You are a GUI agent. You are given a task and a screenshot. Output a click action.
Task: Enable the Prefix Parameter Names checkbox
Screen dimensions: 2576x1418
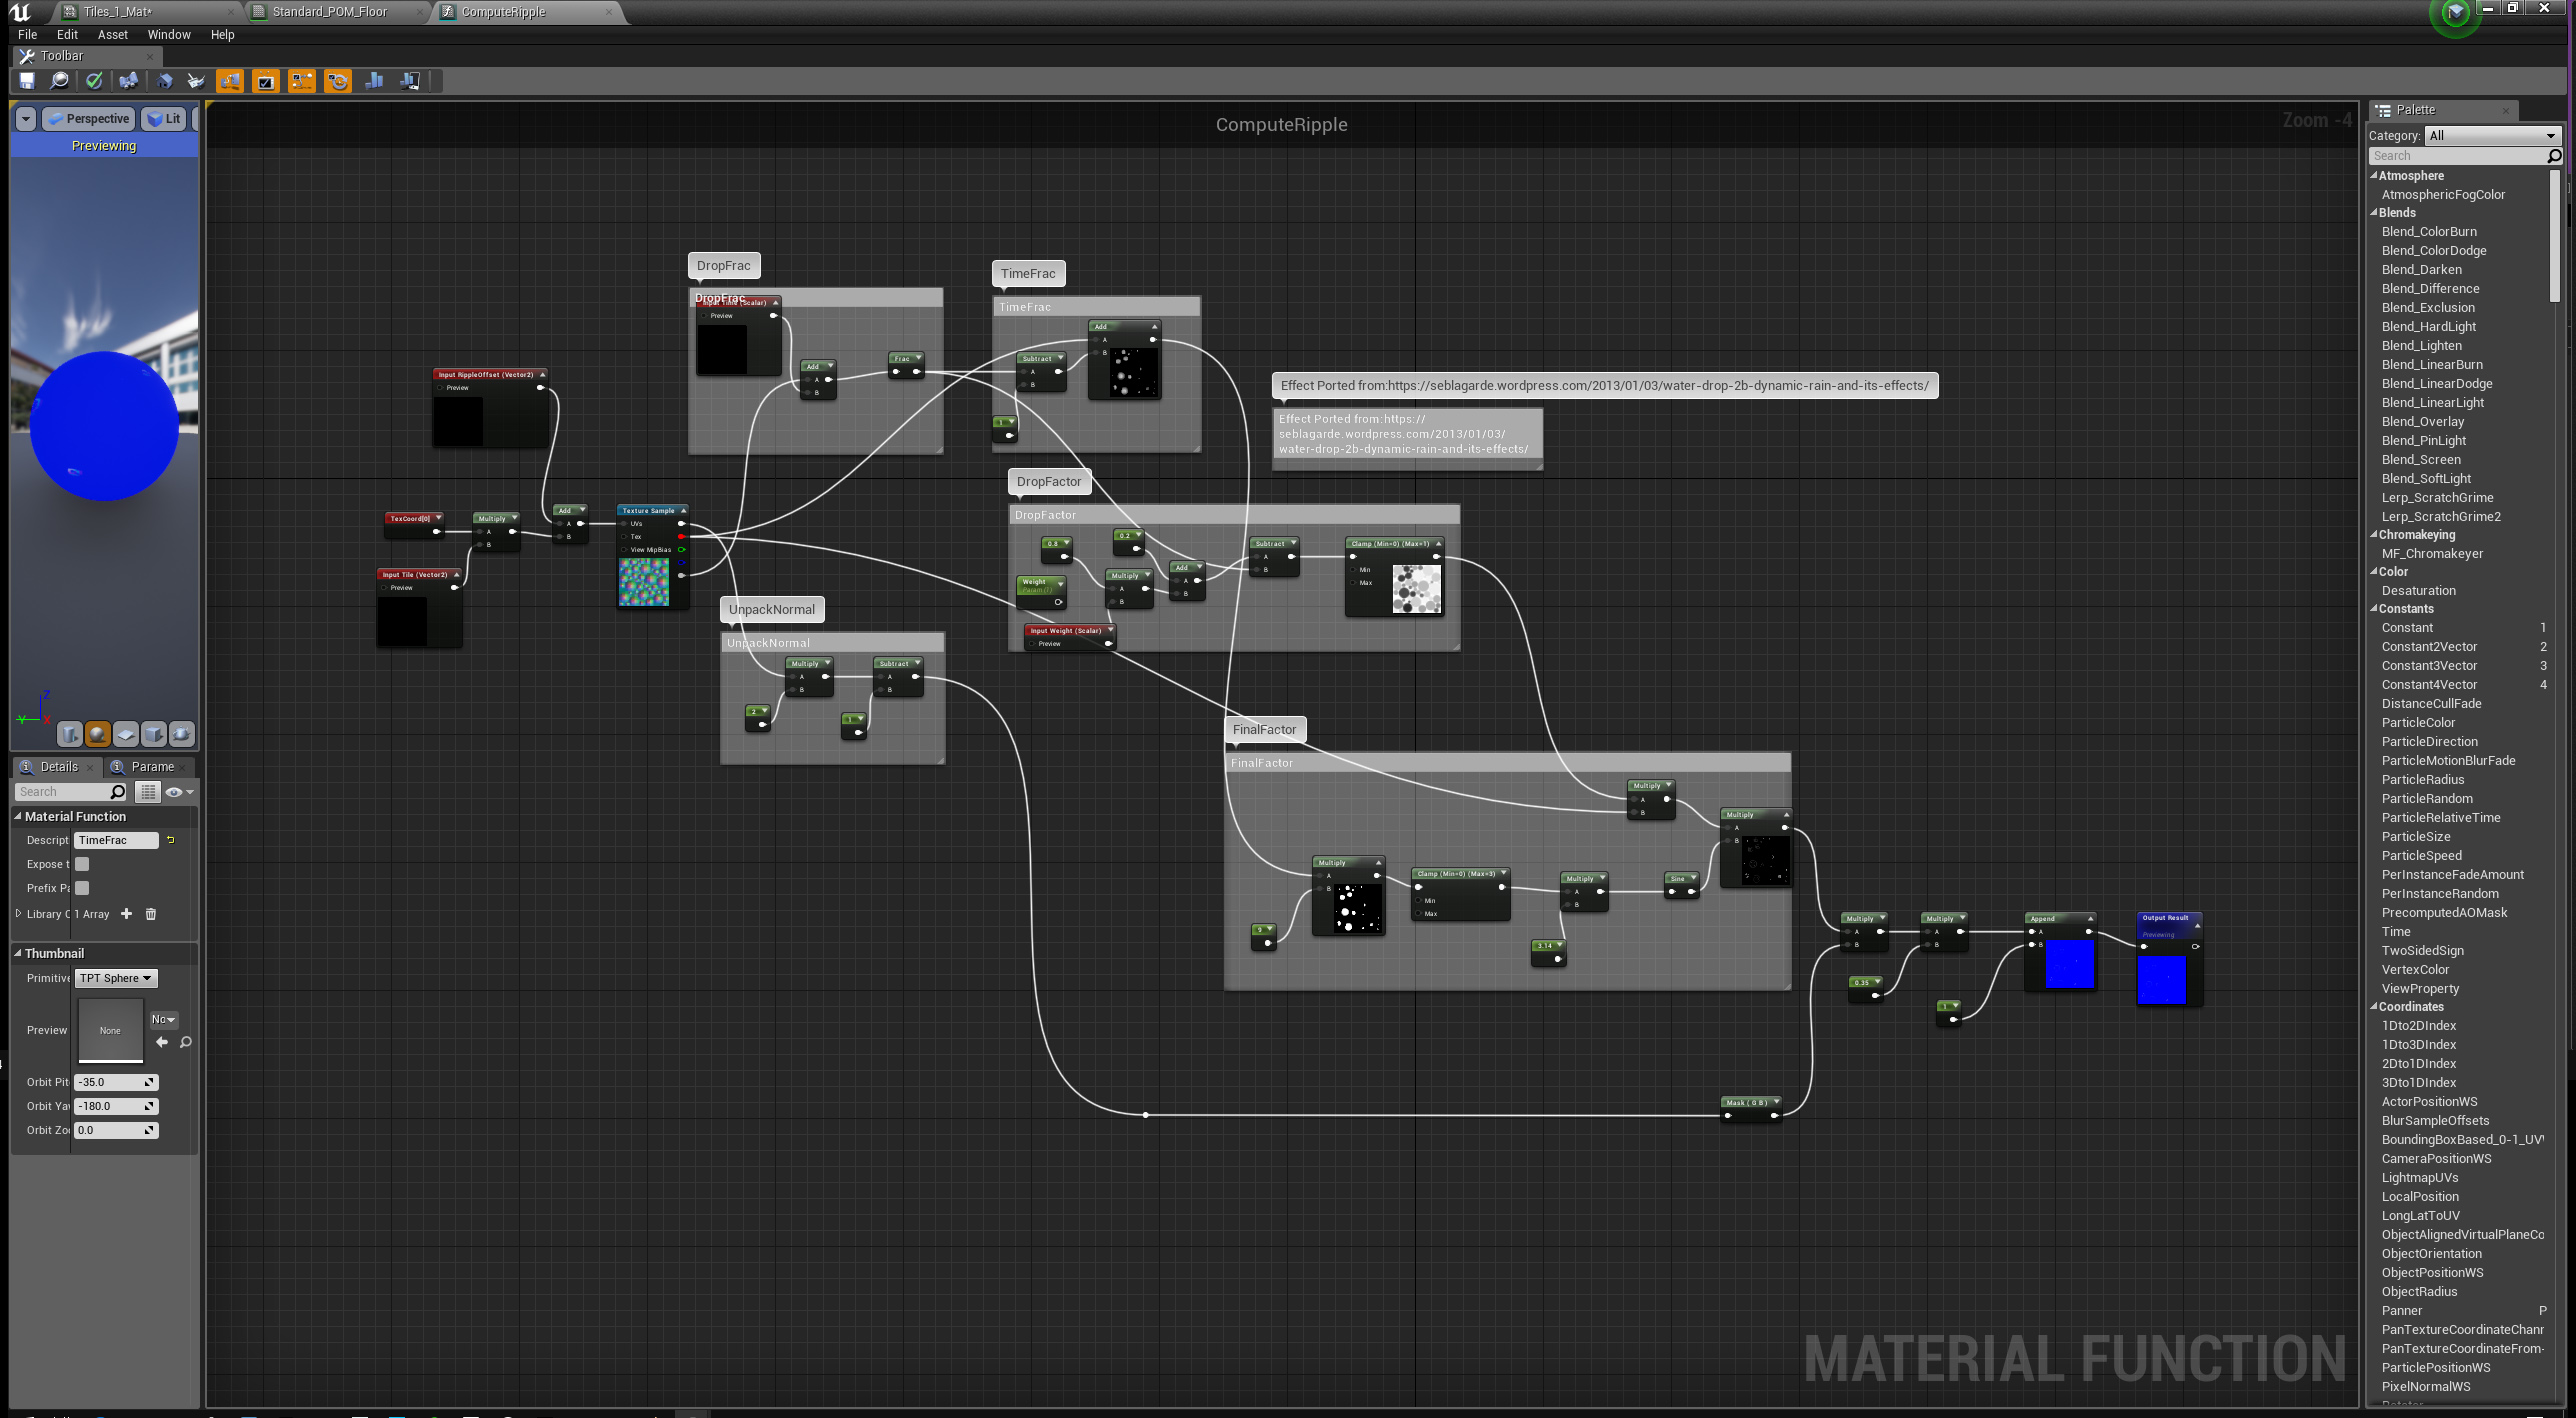pos(82,888)
